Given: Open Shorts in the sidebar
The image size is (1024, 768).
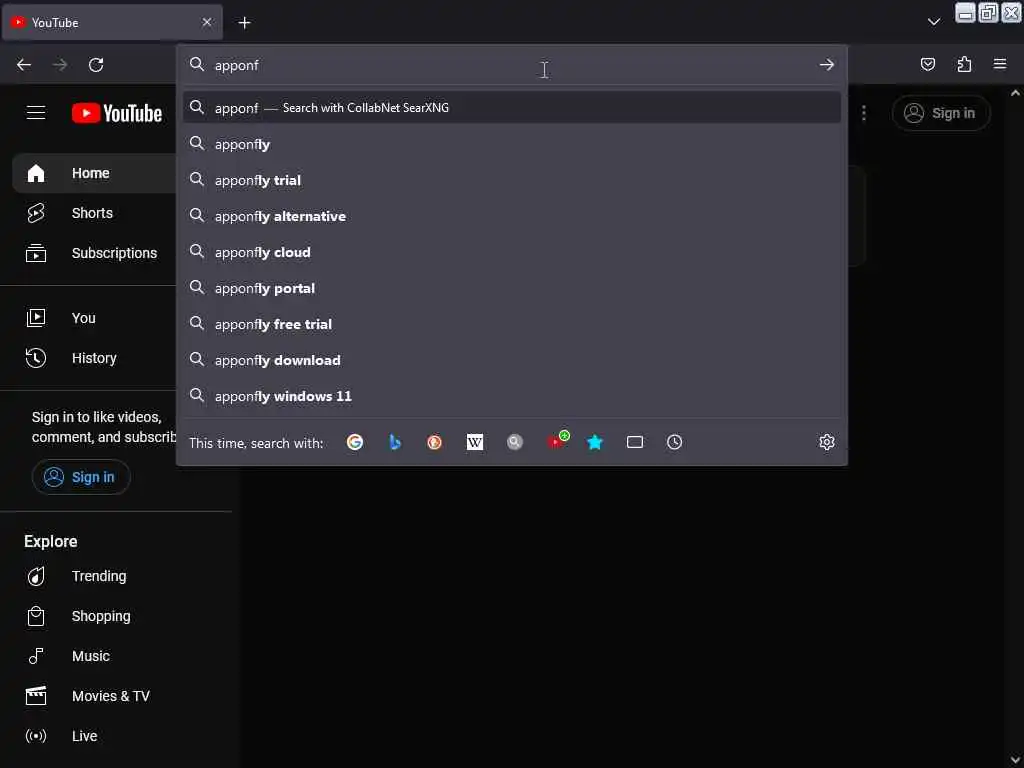Looking at the screenshot, I should tap(95, 213).
